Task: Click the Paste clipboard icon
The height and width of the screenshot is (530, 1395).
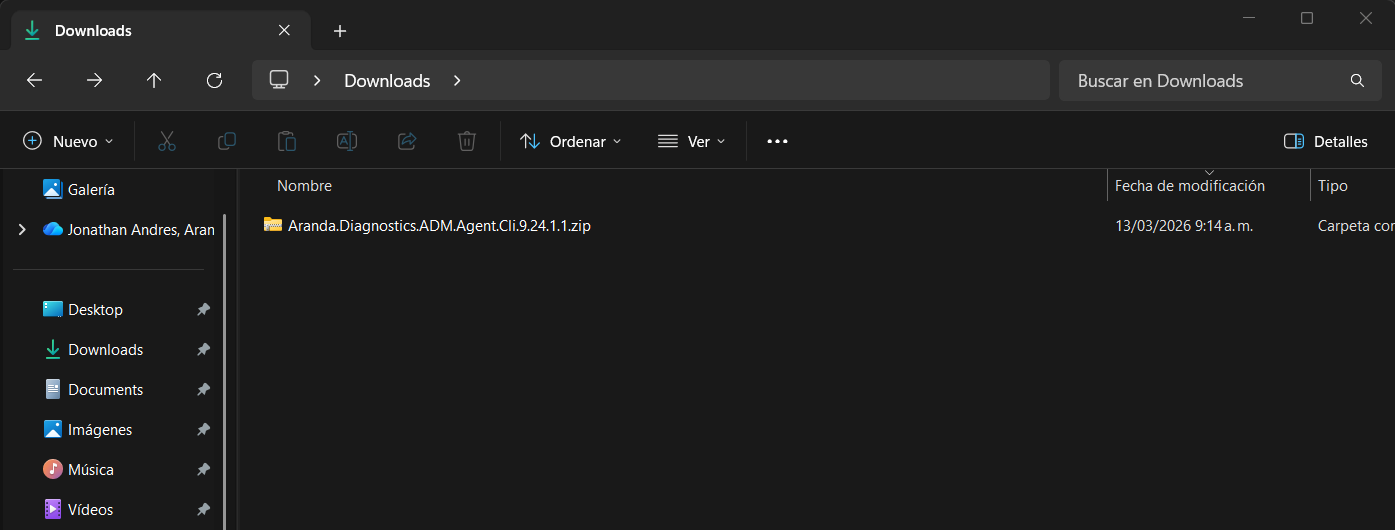Action: [x=287, y=141]
